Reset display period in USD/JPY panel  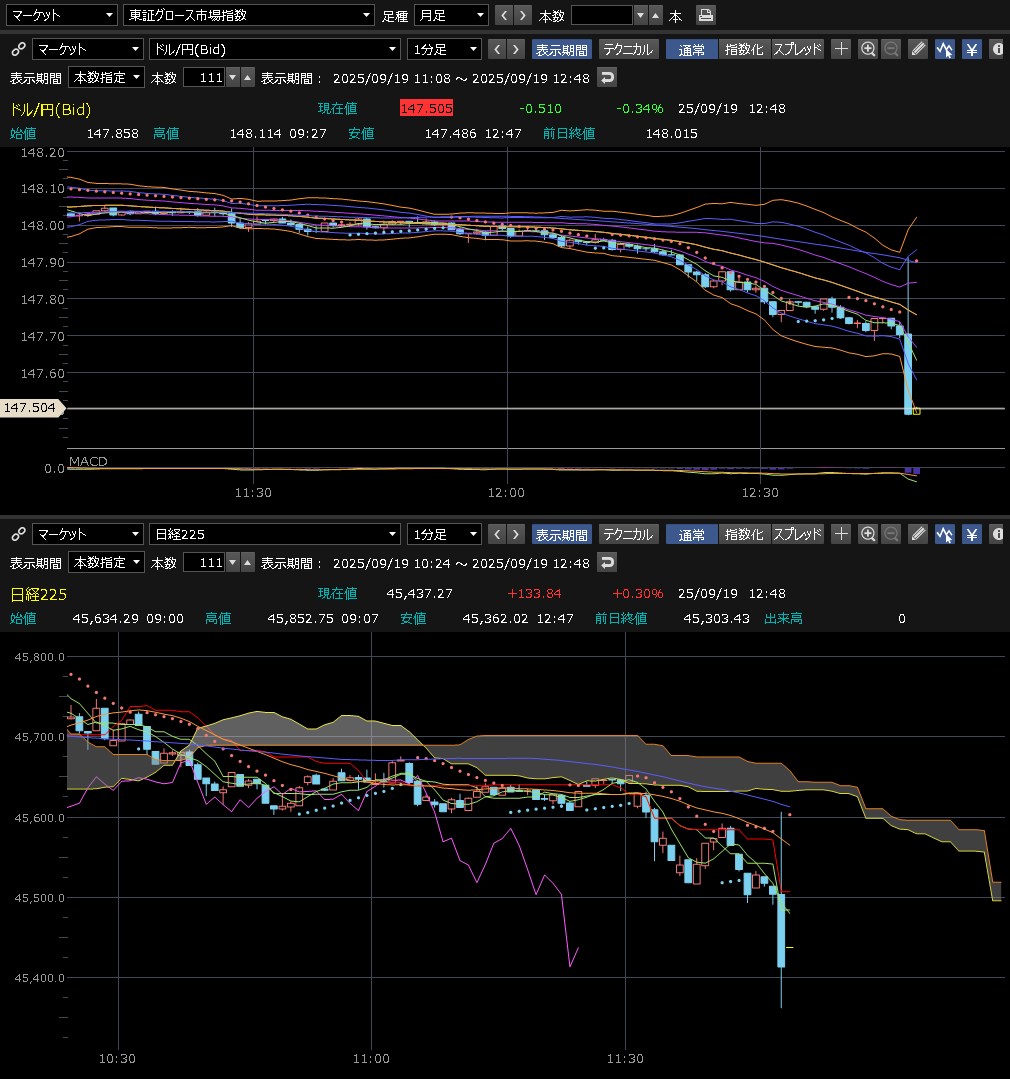click(607, 78)
